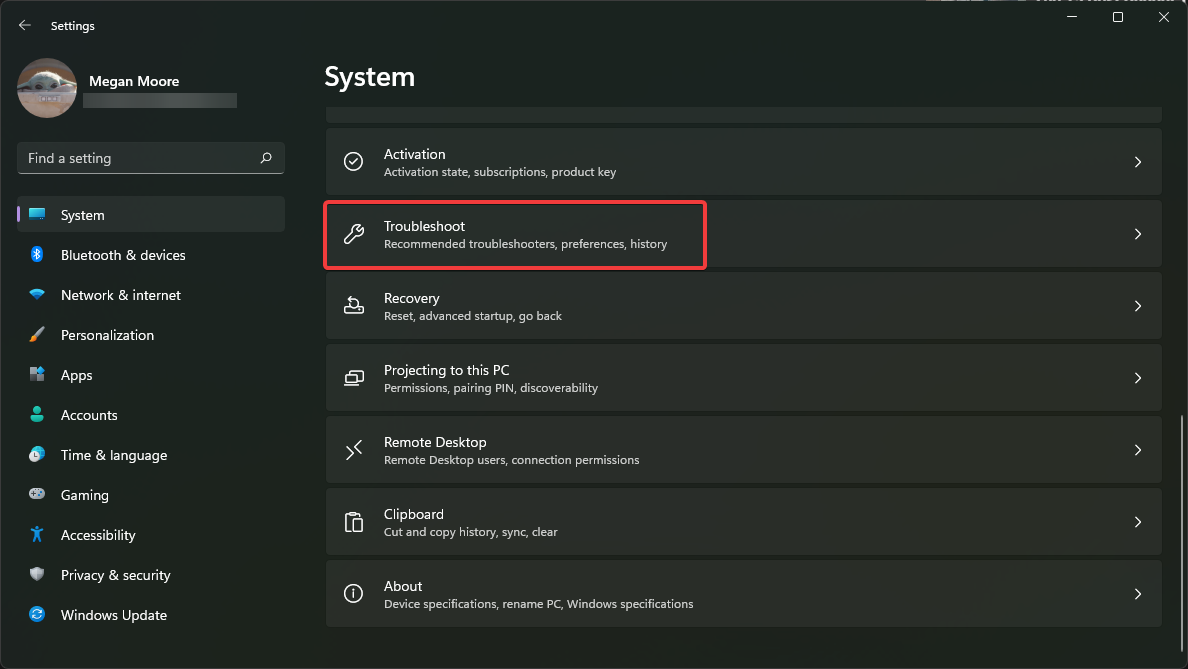
Task: Expand the About section chevron
Action: click(1137, 593)
